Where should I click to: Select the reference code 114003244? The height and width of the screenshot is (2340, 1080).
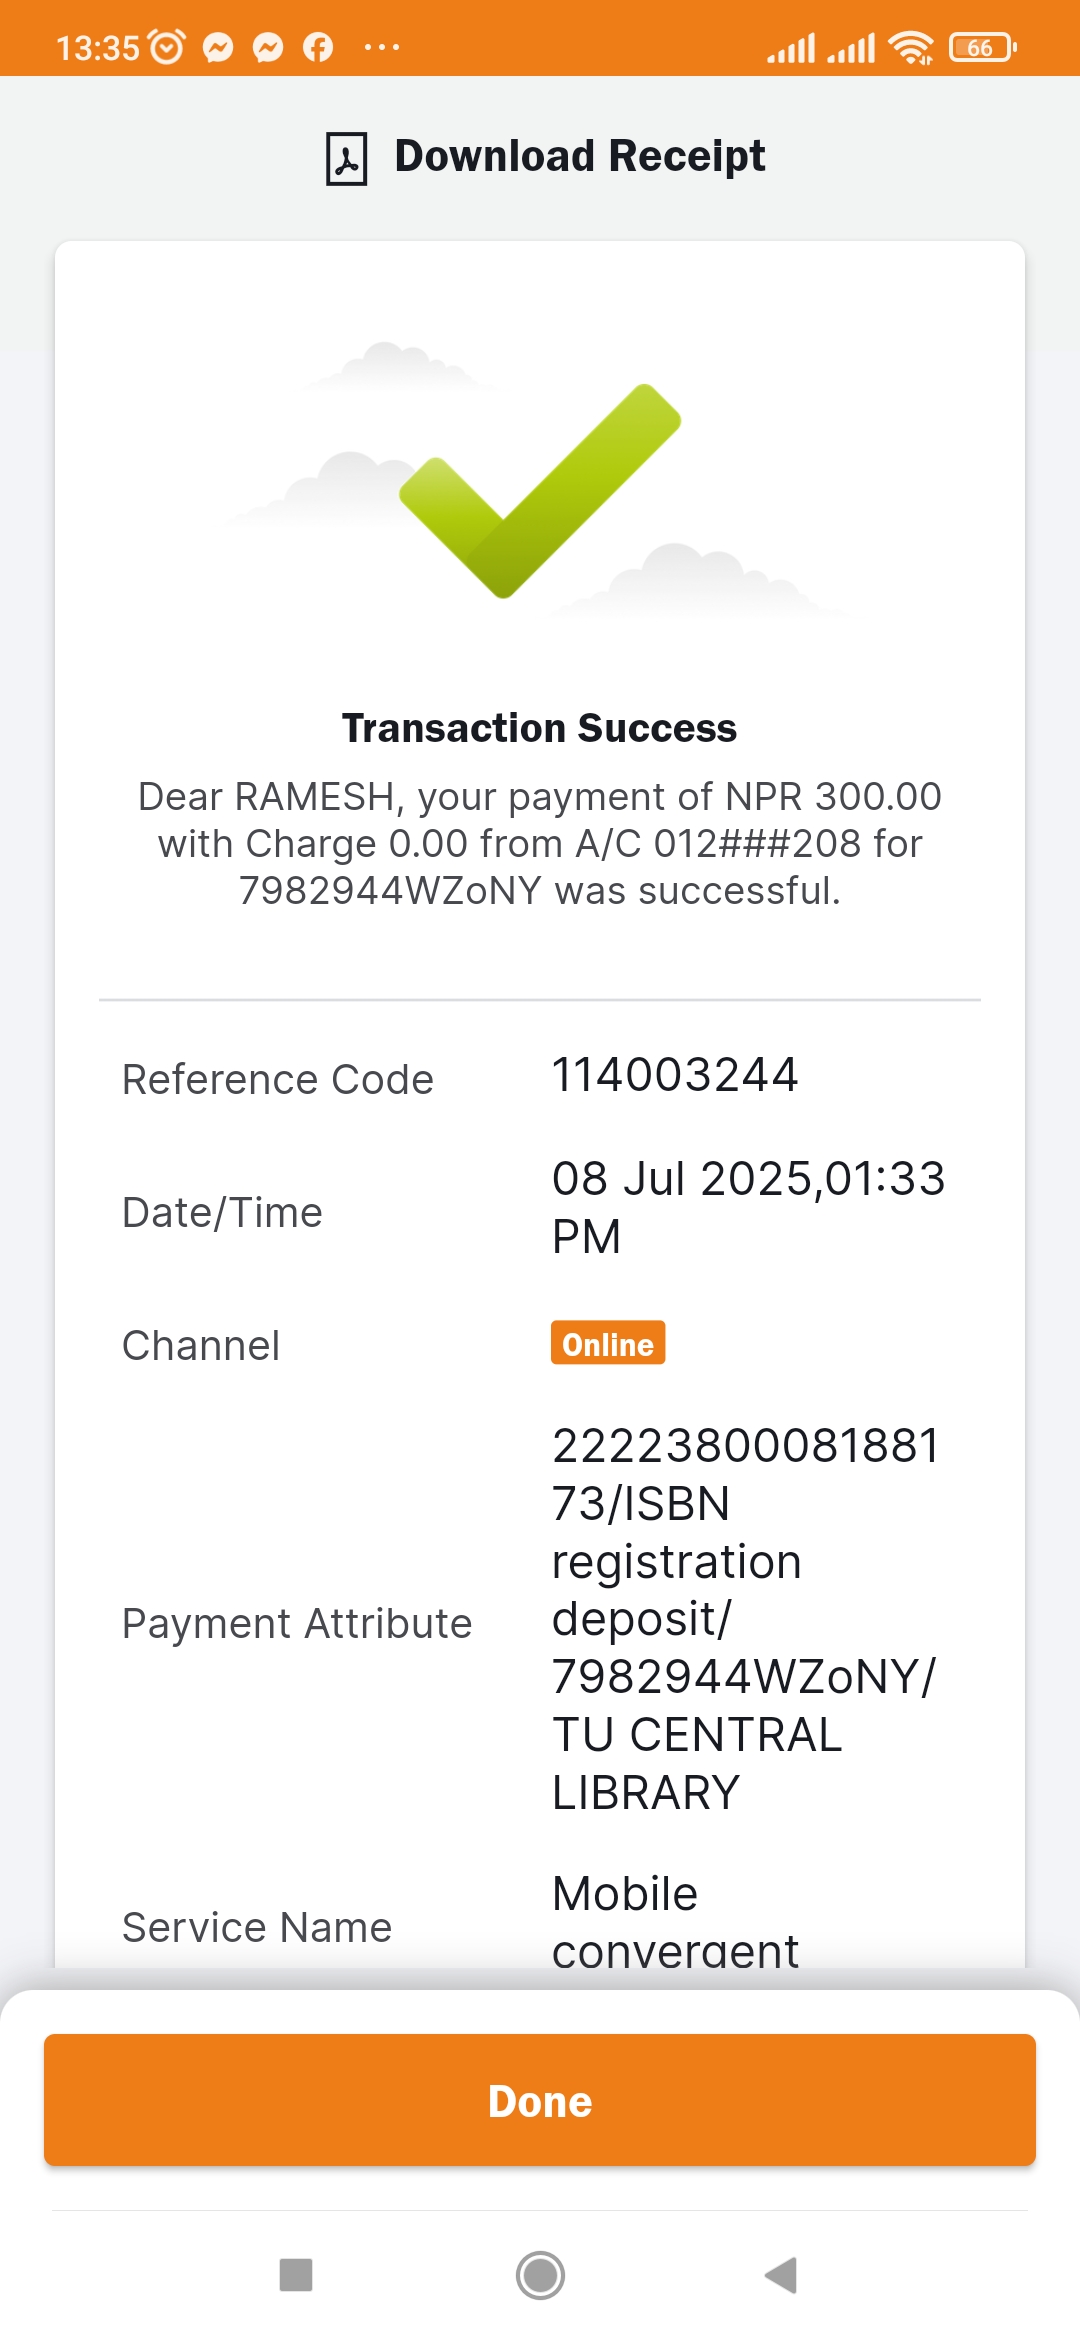click(675, 1075)
